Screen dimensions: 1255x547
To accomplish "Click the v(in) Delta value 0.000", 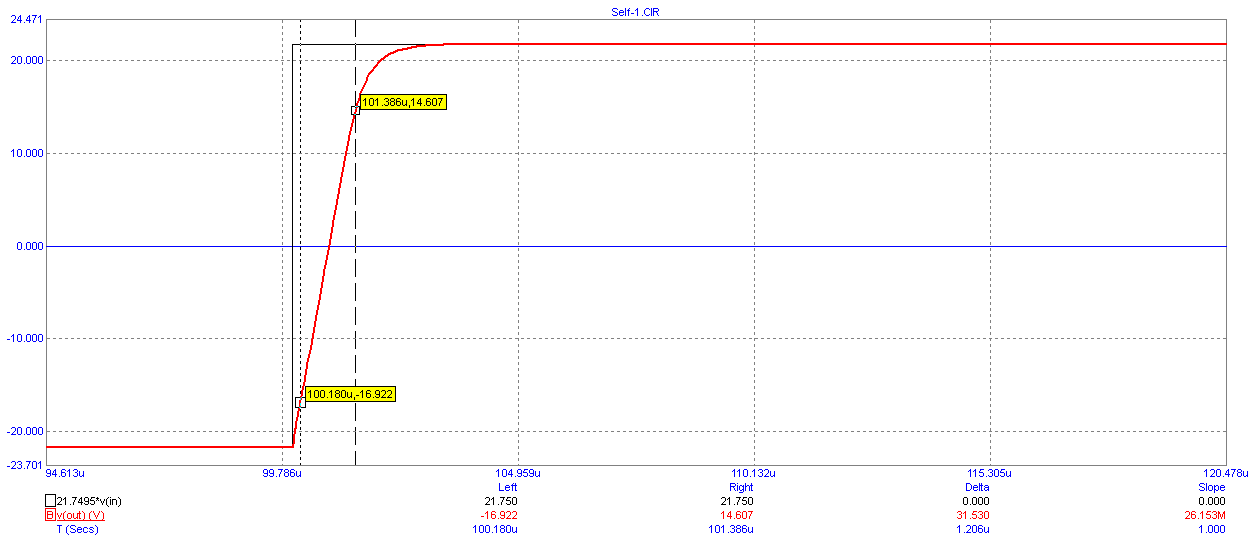I will point(976,501).
